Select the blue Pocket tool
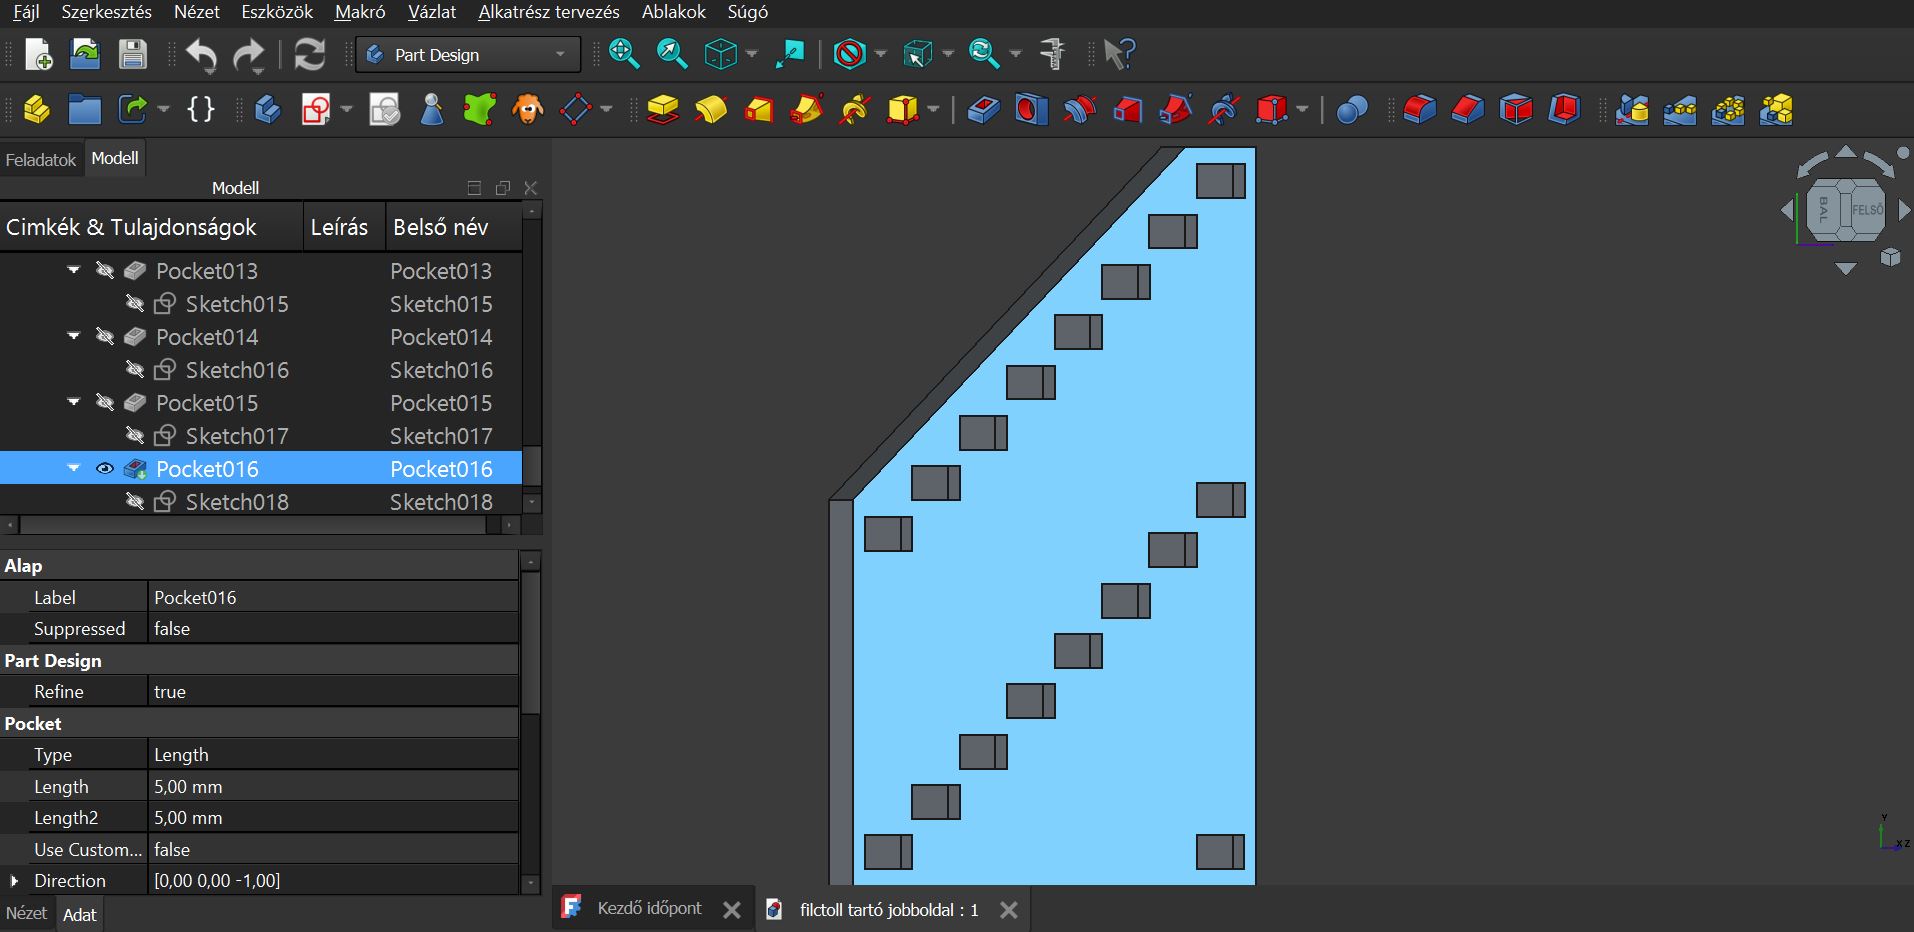1914x932 pixels. pos(983,109)
